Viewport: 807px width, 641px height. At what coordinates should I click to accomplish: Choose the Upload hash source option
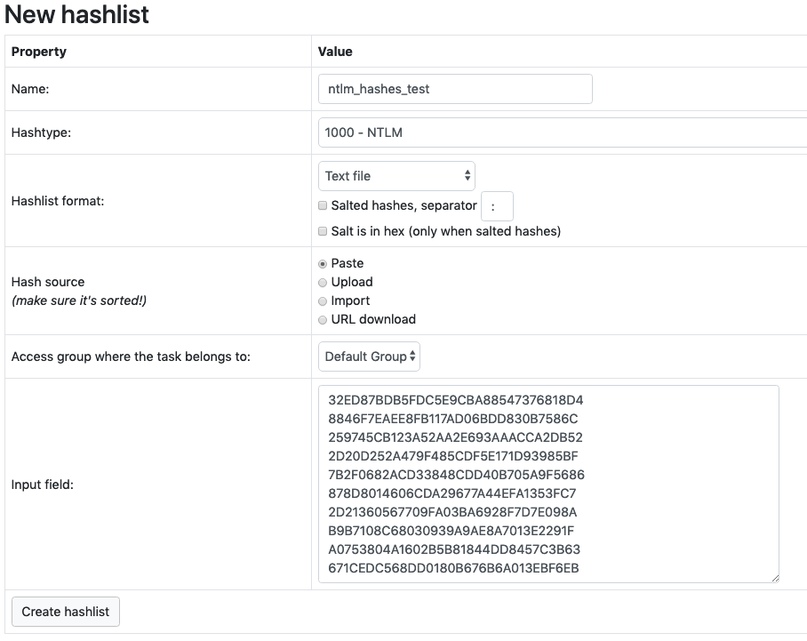pos(323,283)
